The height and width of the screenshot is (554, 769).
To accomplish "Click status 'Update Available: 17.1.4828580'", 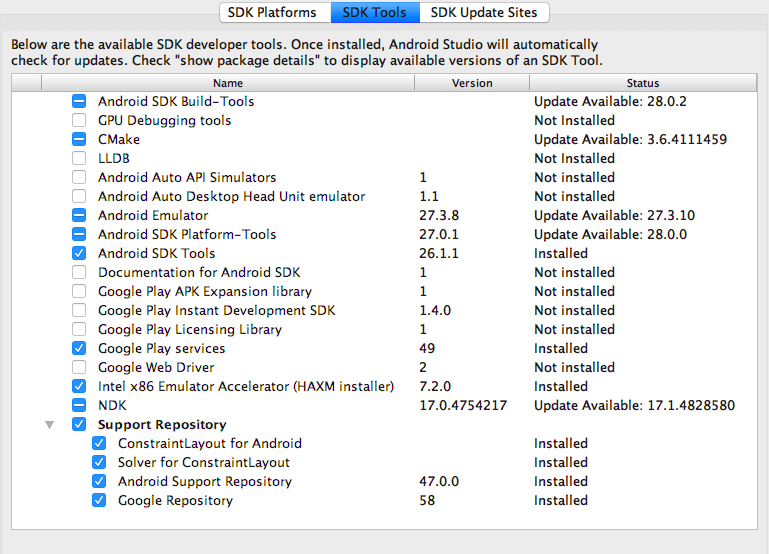I will tap(634, 405).
